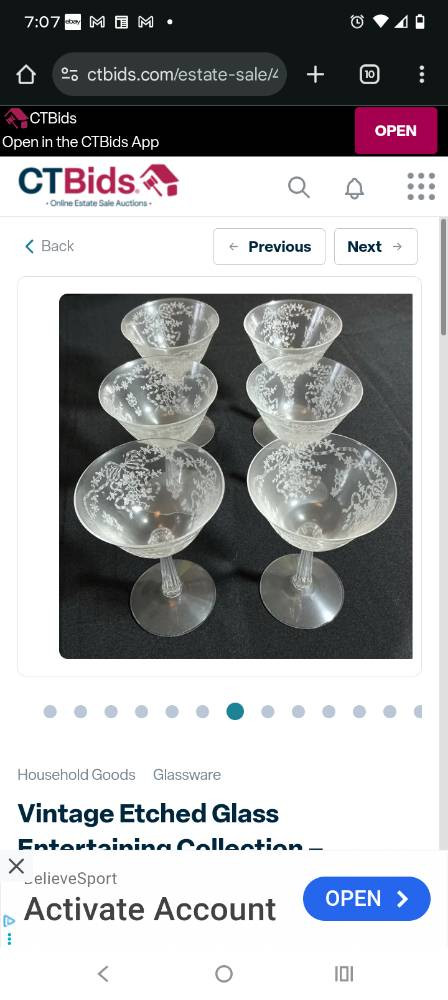Go to the Previous item
This screenshot has height=1000, width=448.
tap(269, 247)
